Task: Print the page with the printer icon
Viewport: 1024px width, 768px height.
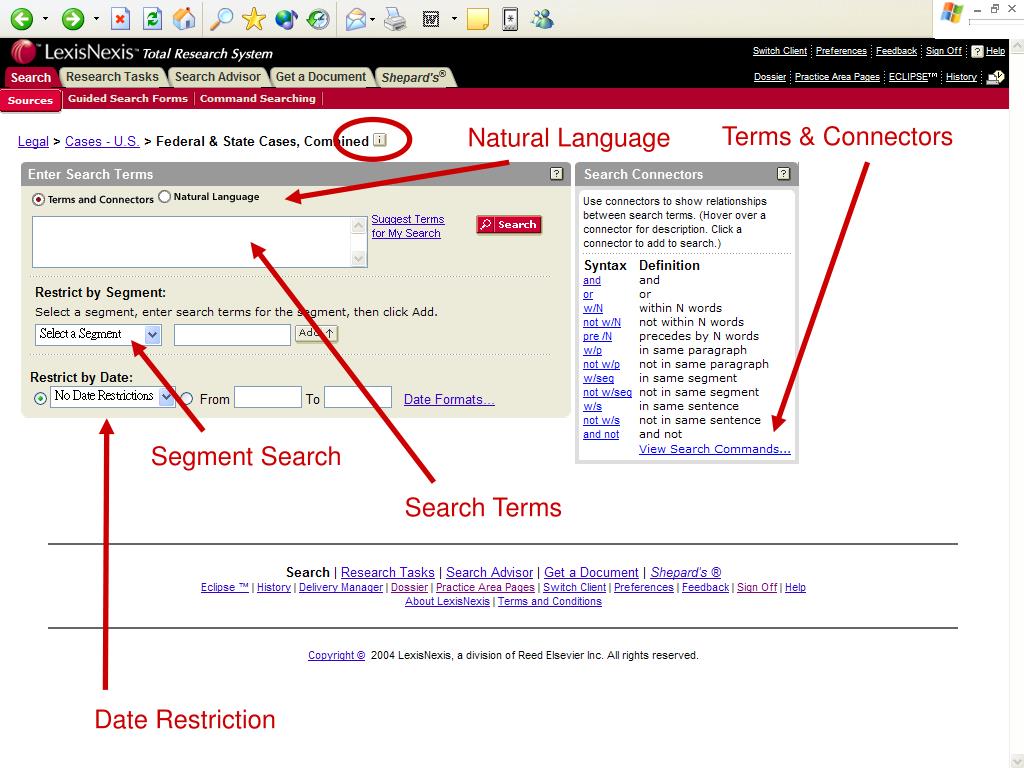Action: click(x=395, y=20)
